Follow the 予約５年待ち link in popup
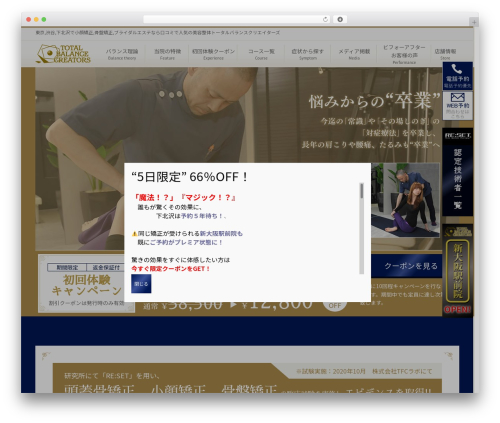Screen dimensions: 500x423 click(202, 216)
